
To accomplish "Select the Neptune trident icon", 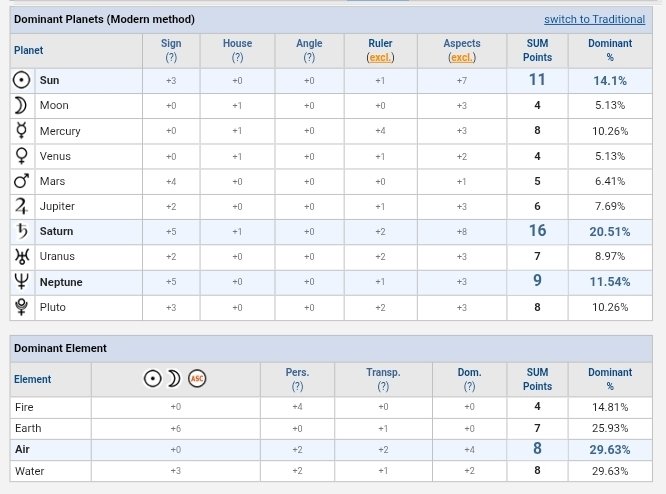I will pos(21,282).
